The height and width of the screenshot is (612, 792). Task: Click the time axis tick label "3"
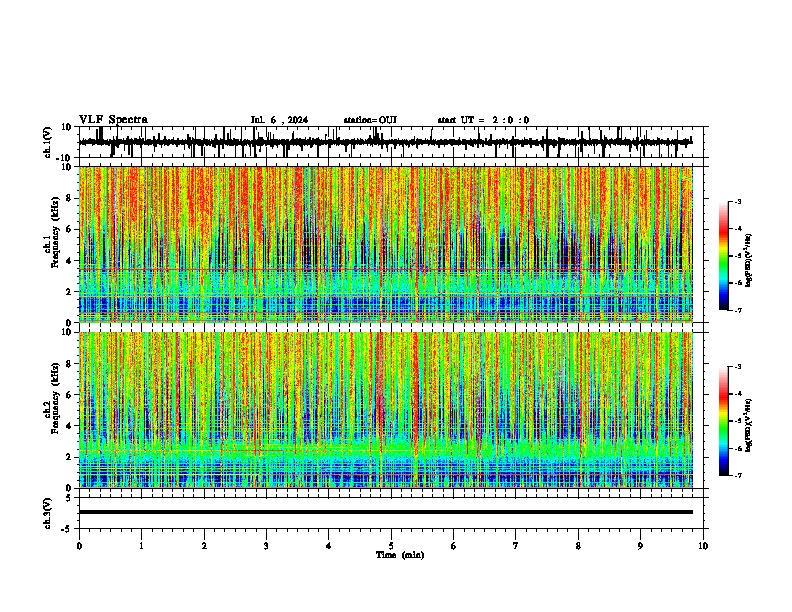click(266, 546)
